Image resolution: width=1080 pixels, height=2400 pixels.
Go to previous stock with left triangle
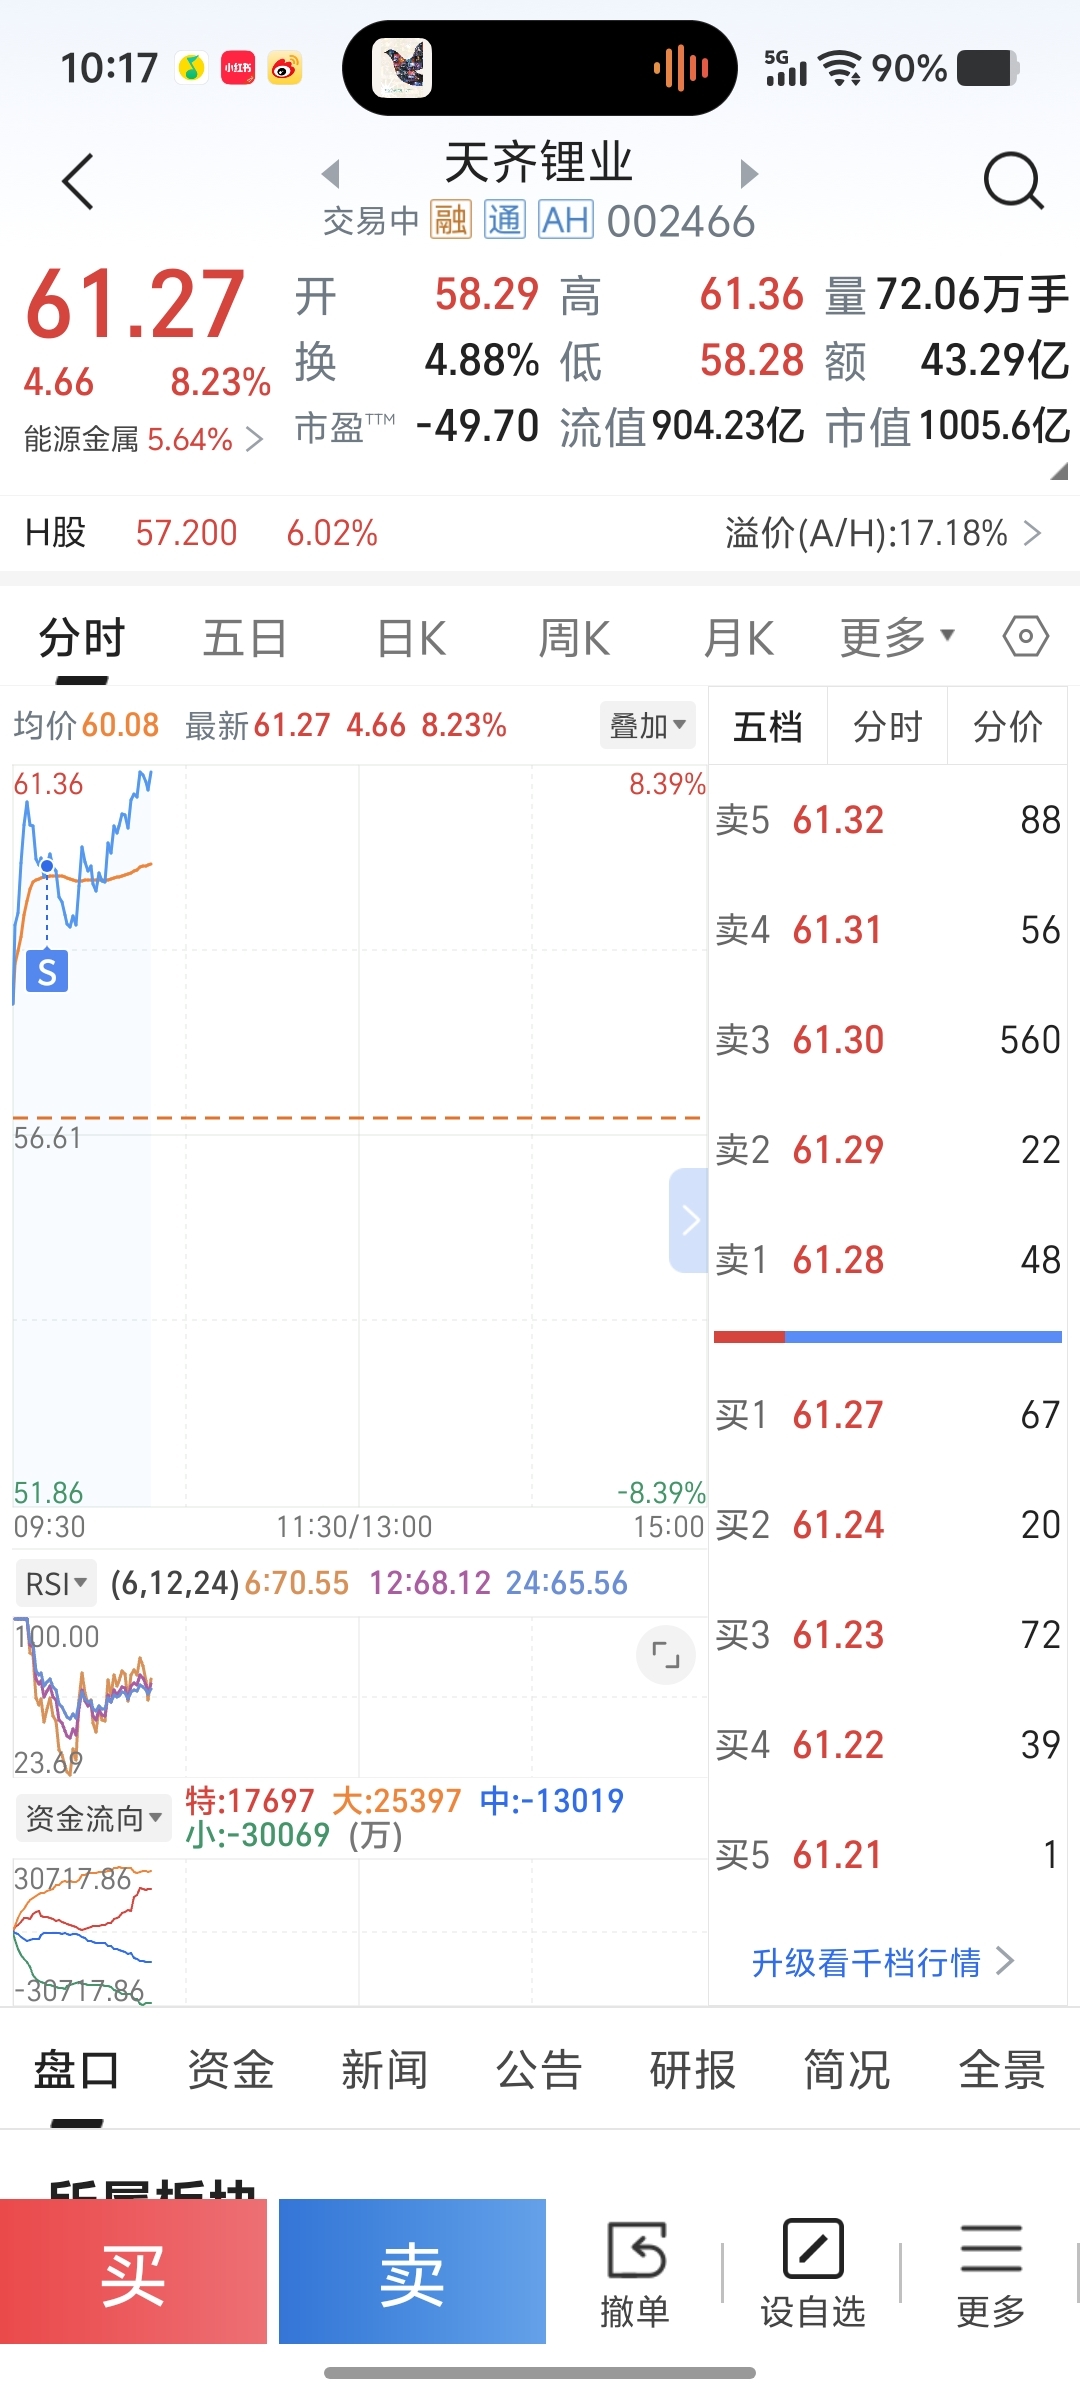click(331, 174)
